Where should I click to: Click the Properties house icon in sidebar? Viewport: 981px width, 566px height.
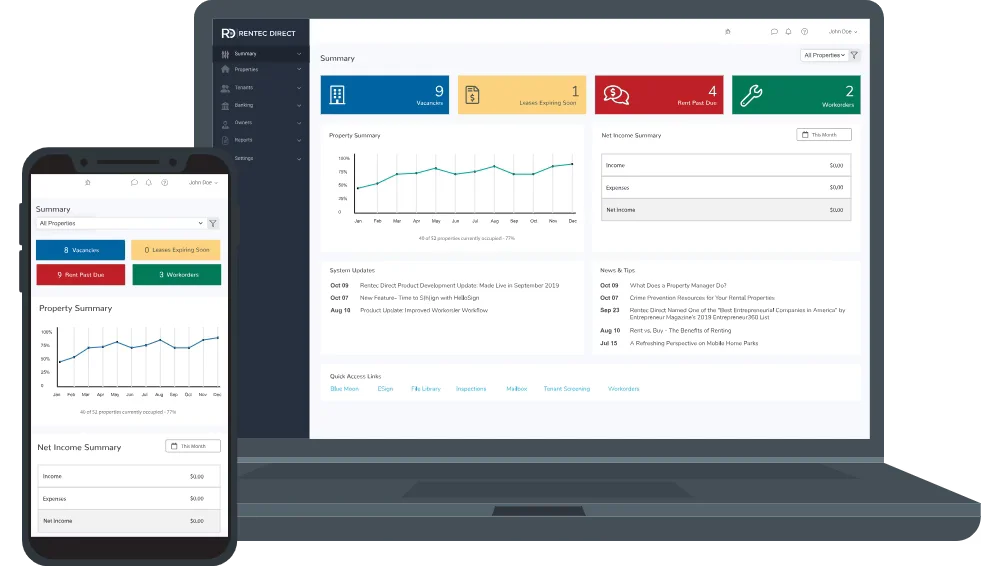coord(225,69)
